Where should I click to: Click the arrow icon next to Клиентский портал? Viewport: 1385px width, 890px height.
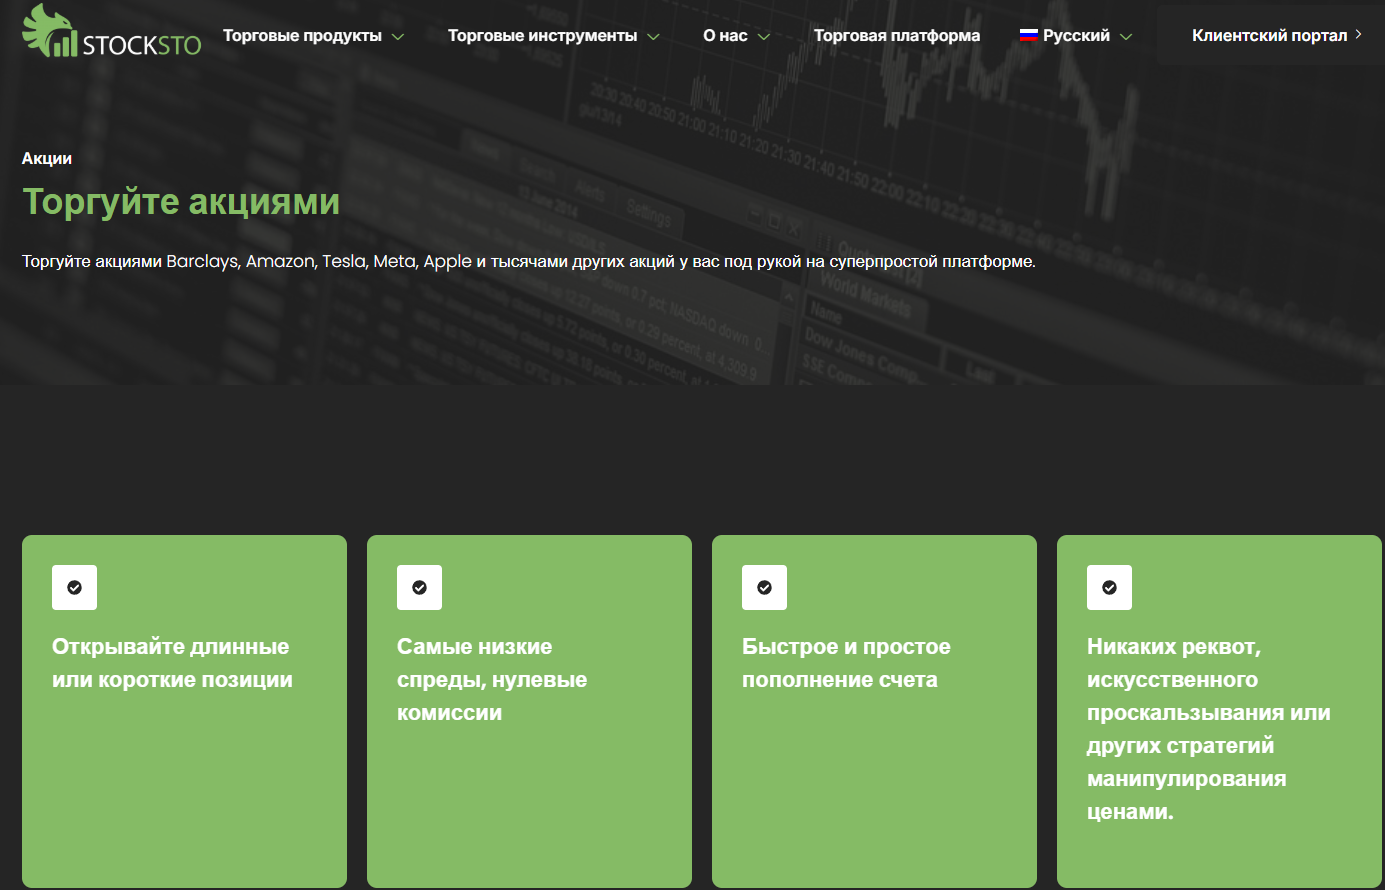[x=1358, y=35]
